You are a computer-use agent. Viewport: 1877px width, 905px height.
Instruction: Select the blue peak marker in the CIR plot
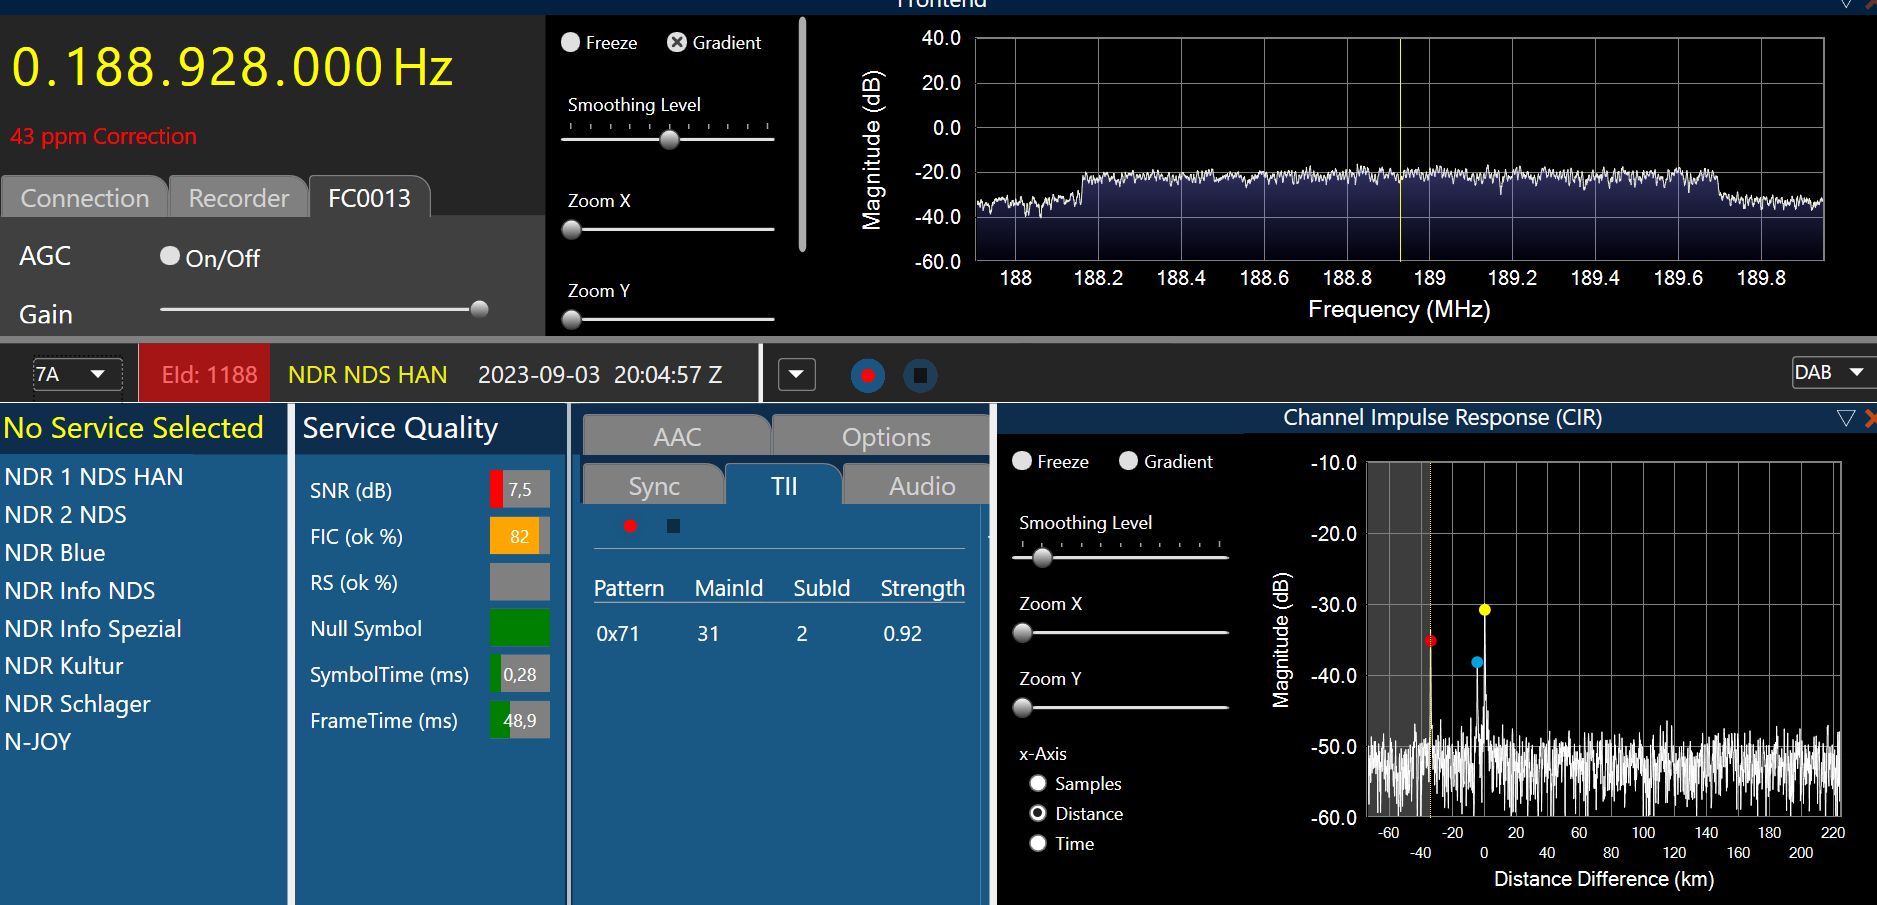pyautogui.click(x=1477, y=662)
